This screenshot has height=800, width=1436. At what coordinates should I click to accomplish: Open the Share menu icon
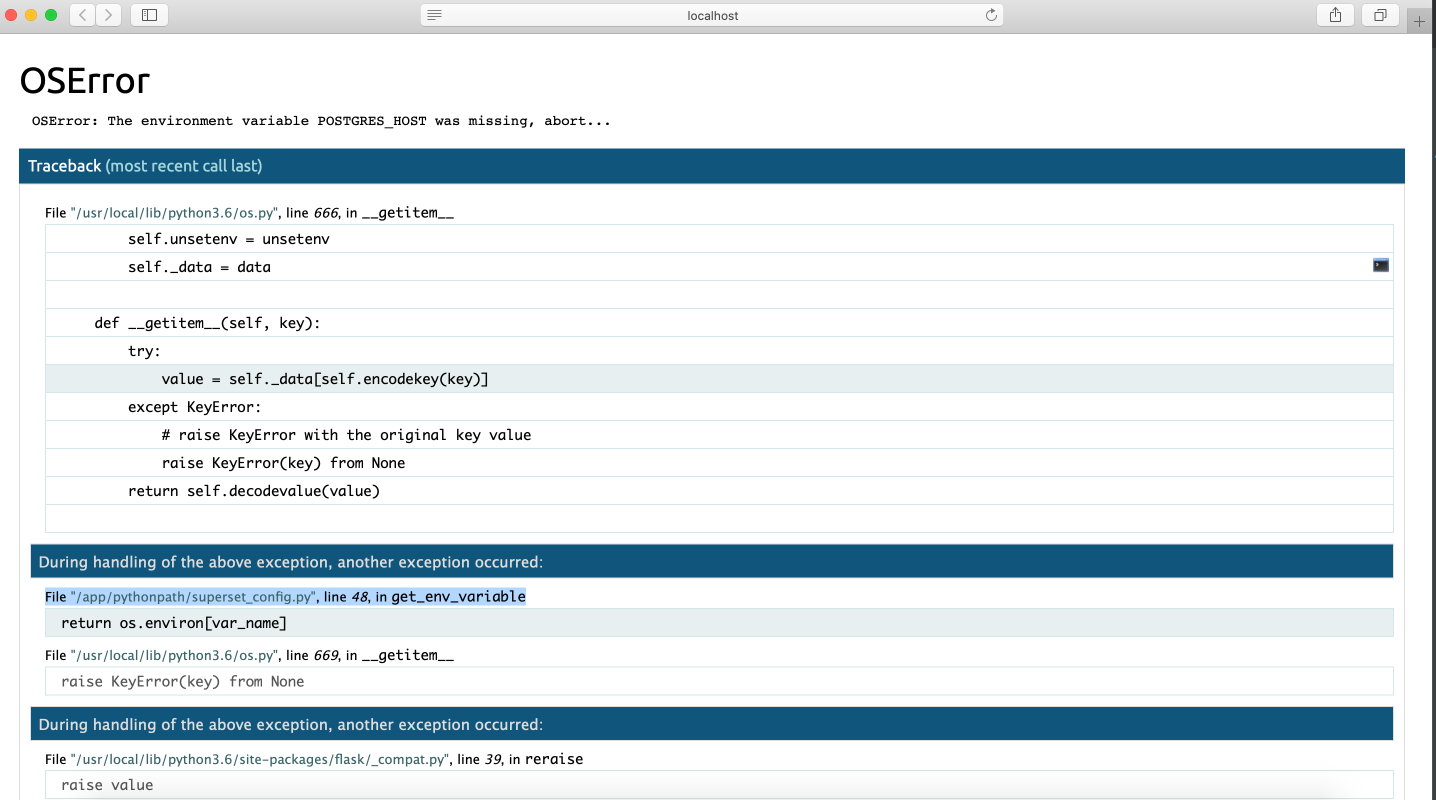(x=1335, y=15)
